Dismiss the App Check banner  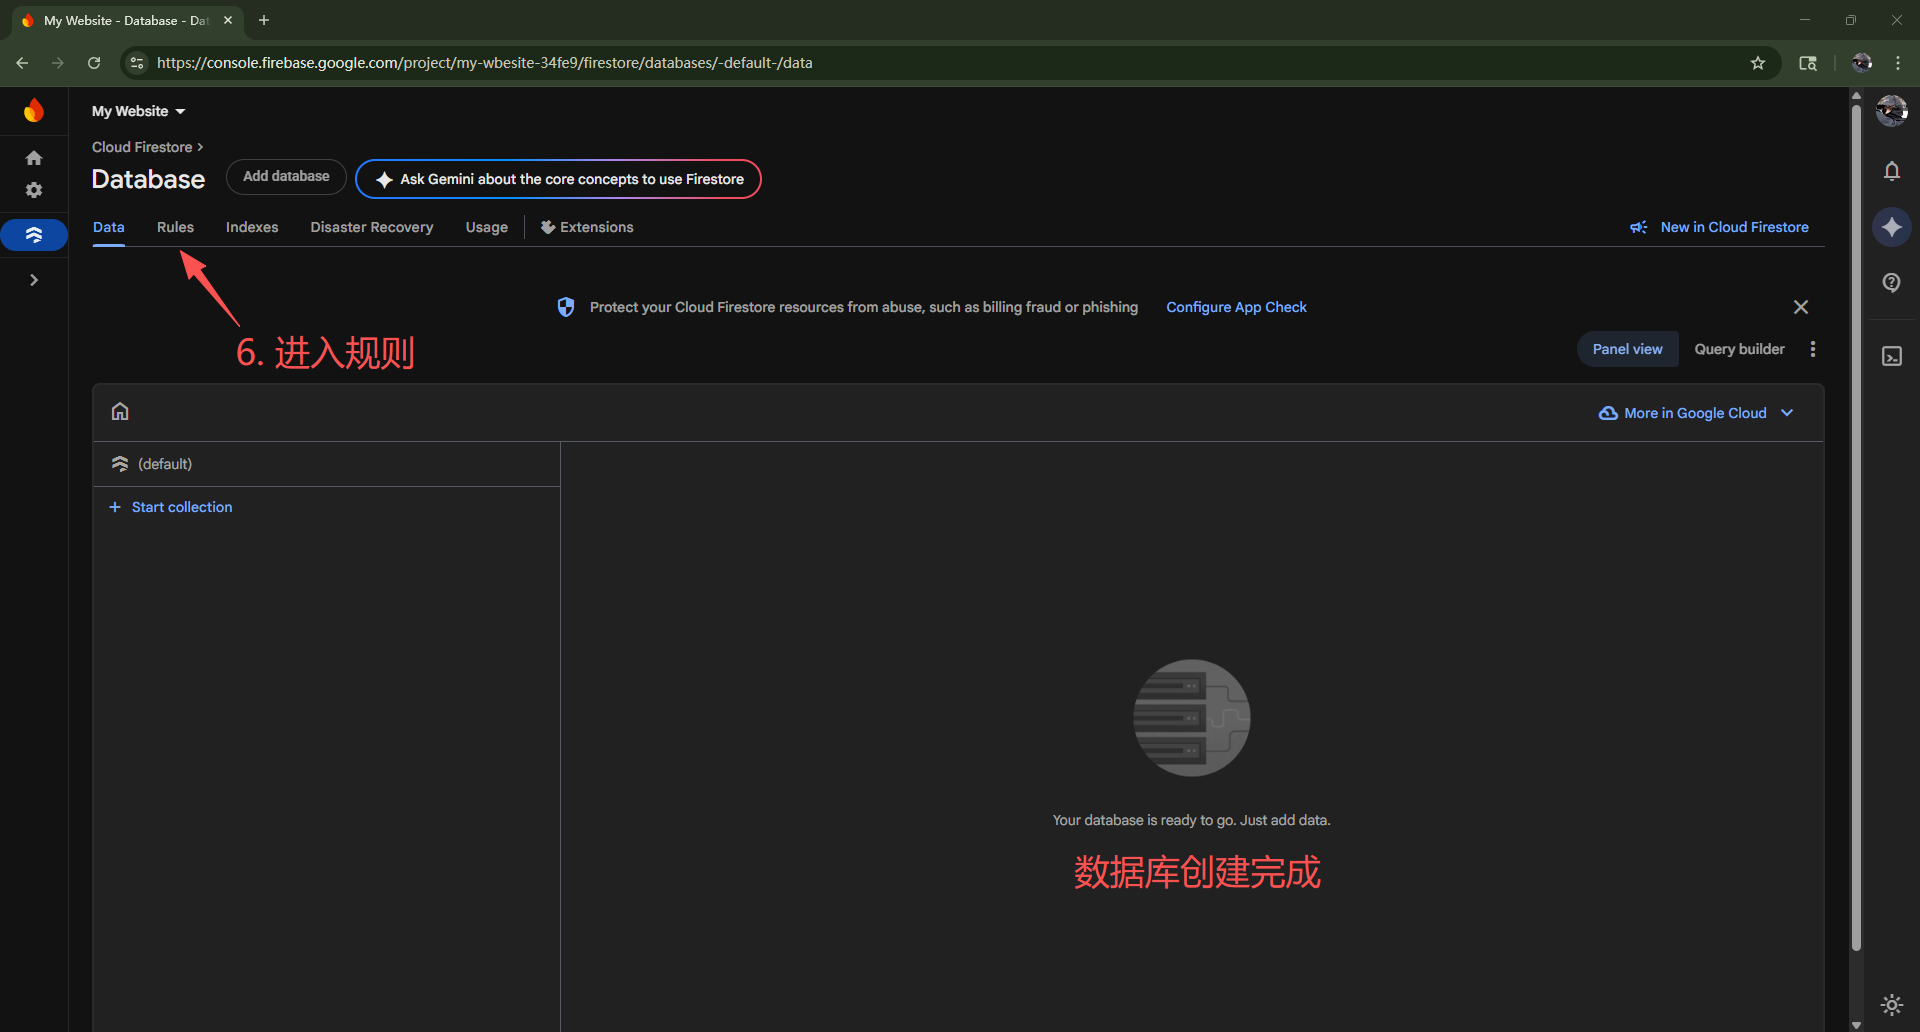[1800, 307]
